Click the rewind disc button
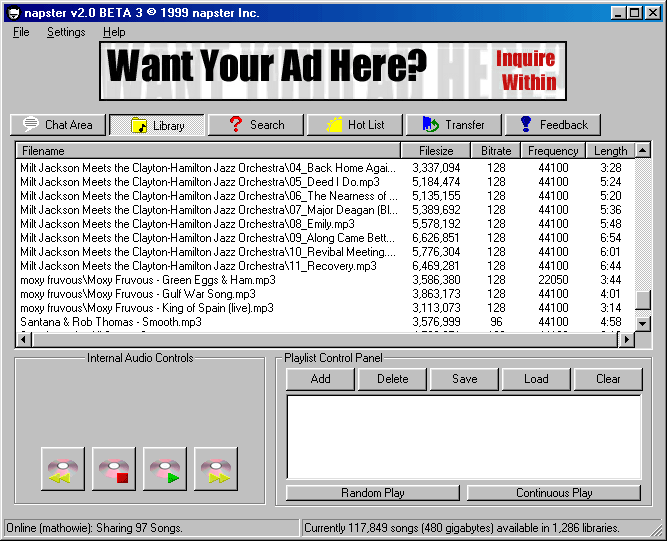Viewport: 667px width, 541px height. 63,469
